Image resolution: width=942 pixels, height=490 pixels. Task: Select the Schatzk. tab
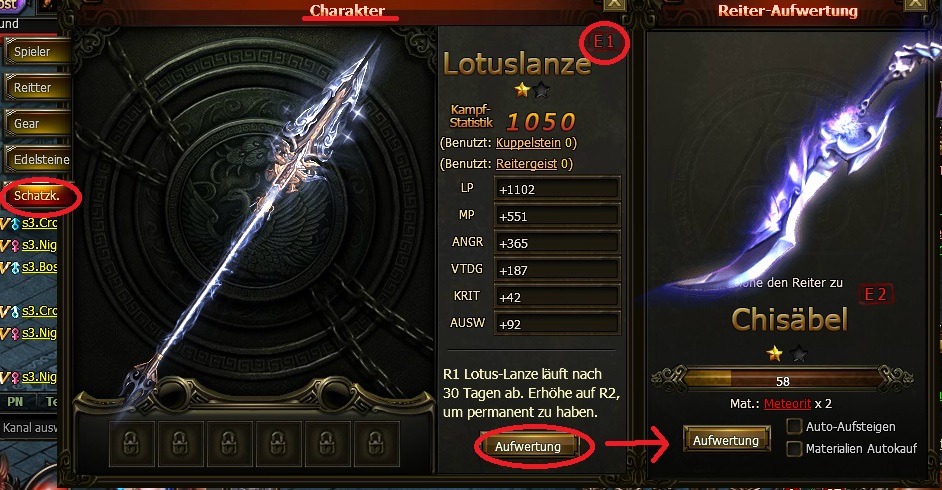tap(37, 196)
